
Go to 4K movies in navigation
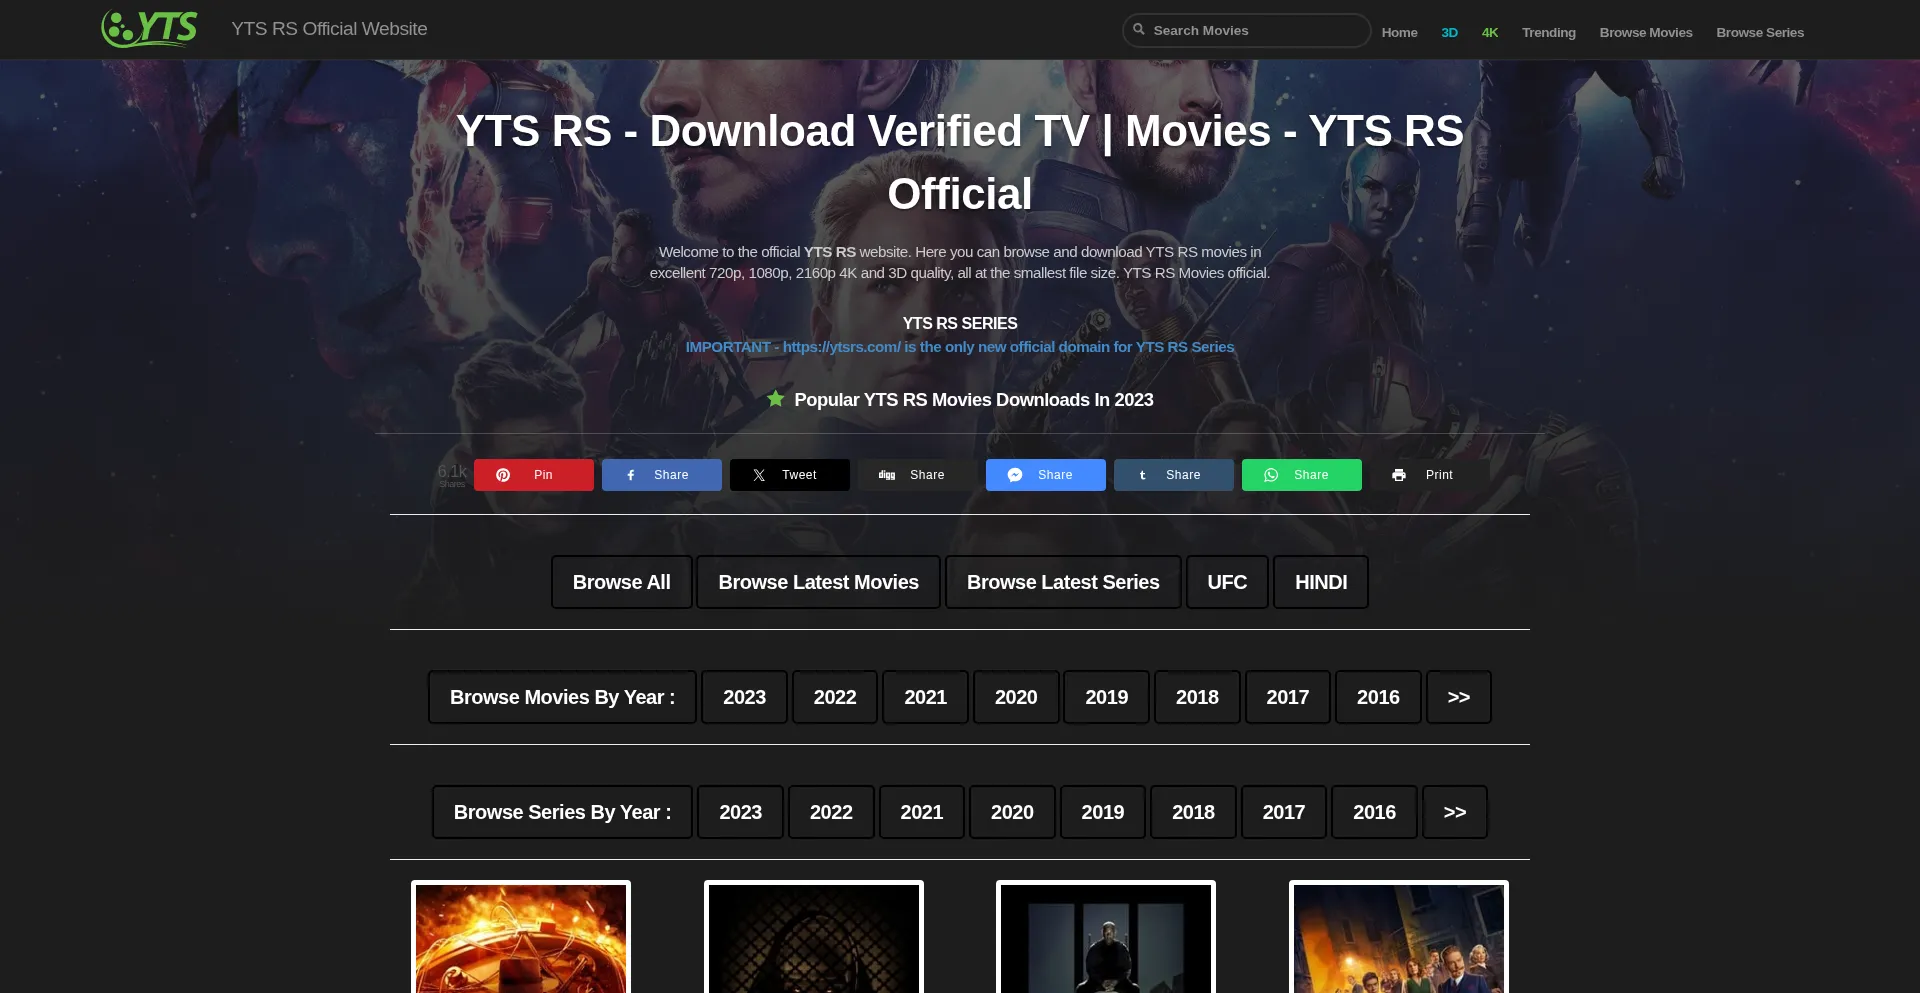tap(1489, 32)
